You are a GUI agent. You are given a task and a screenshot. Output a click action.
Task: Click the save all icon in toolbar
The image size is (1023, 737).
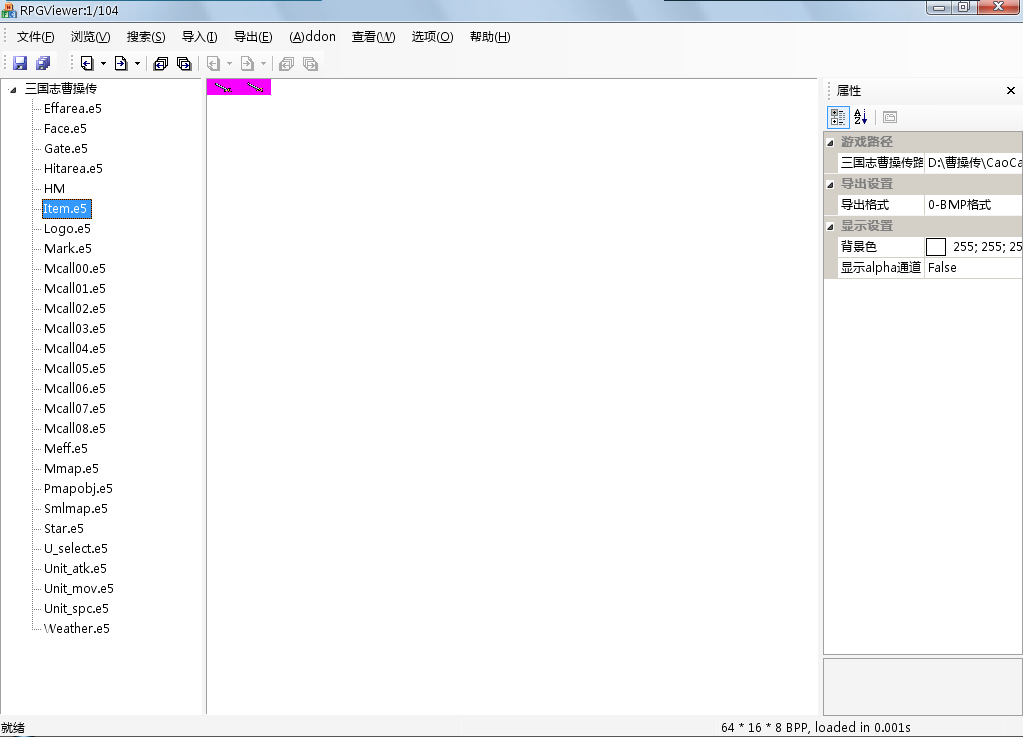click(x=43, y=63)
